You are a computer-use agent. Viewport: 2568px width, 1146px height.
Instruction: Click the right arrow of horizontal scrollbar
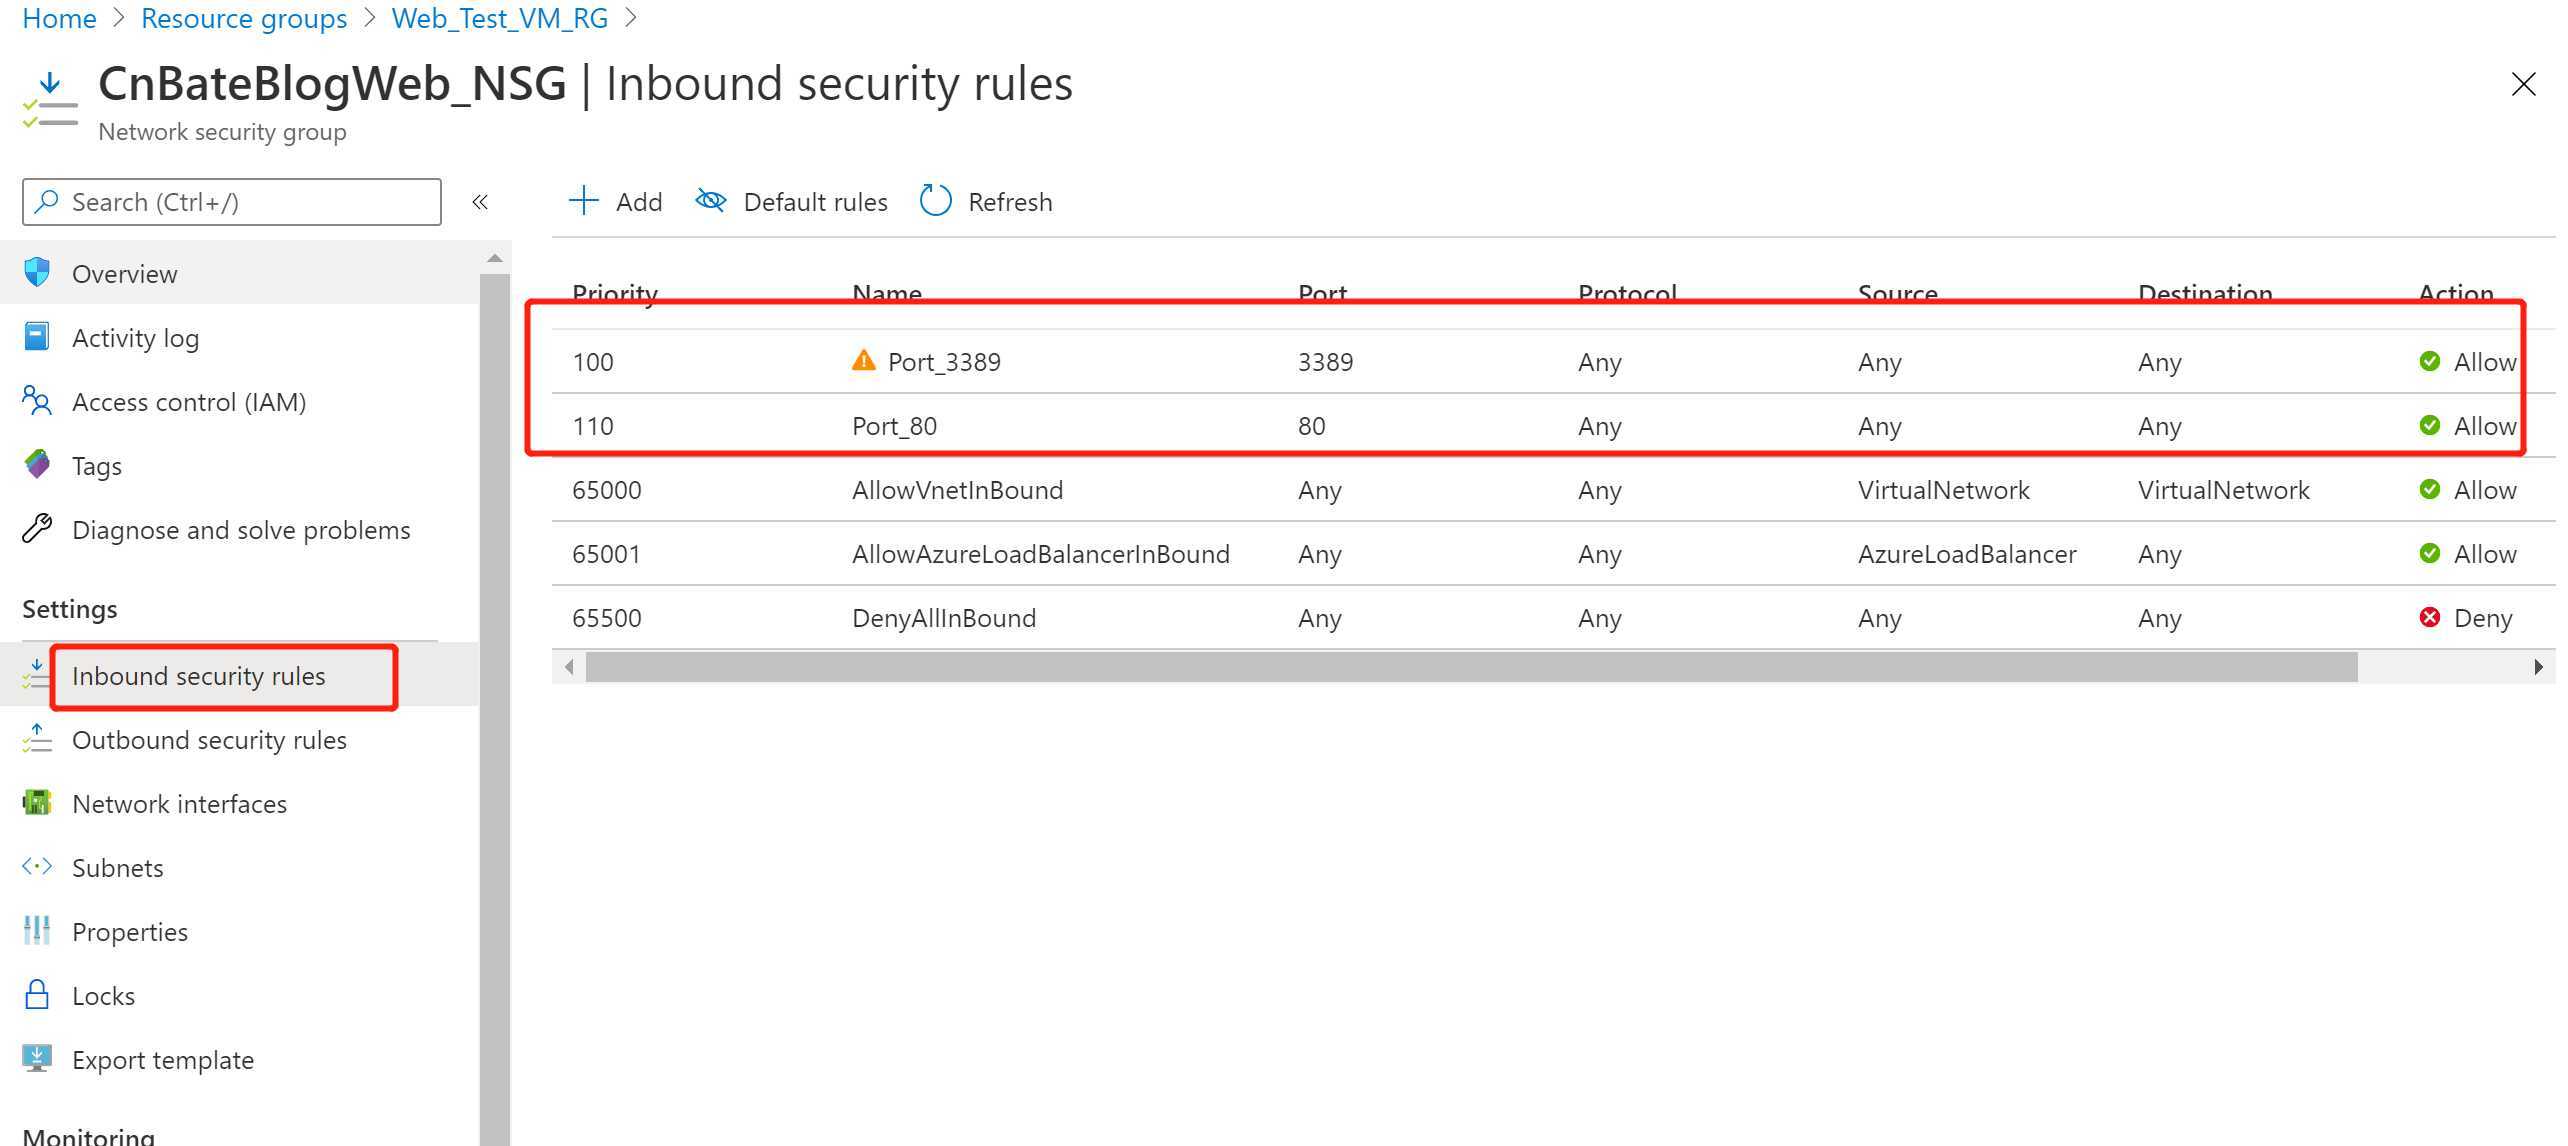[x=2538, y=667]
